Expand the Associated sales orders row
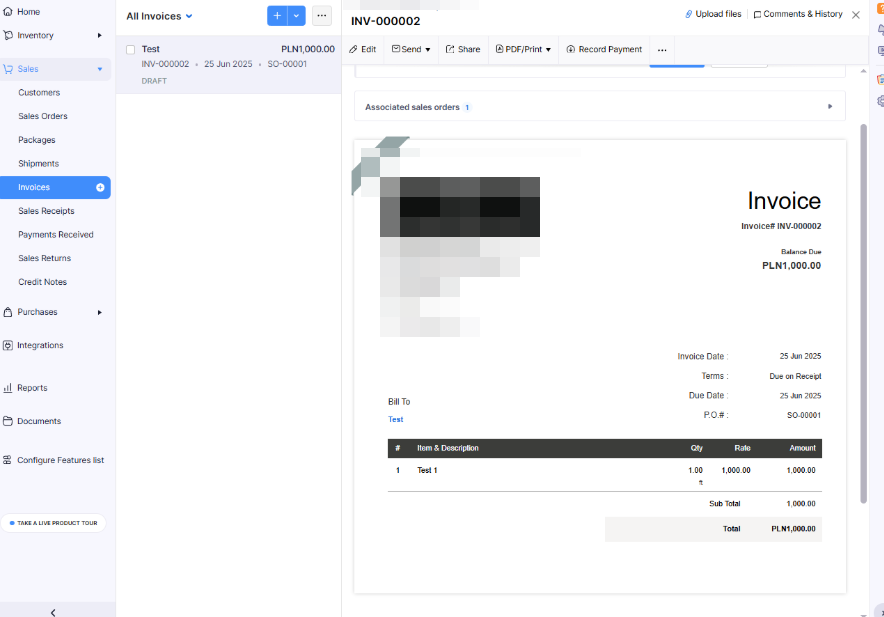The height and width of the screenshot is (617, 884). coord(830,105)
